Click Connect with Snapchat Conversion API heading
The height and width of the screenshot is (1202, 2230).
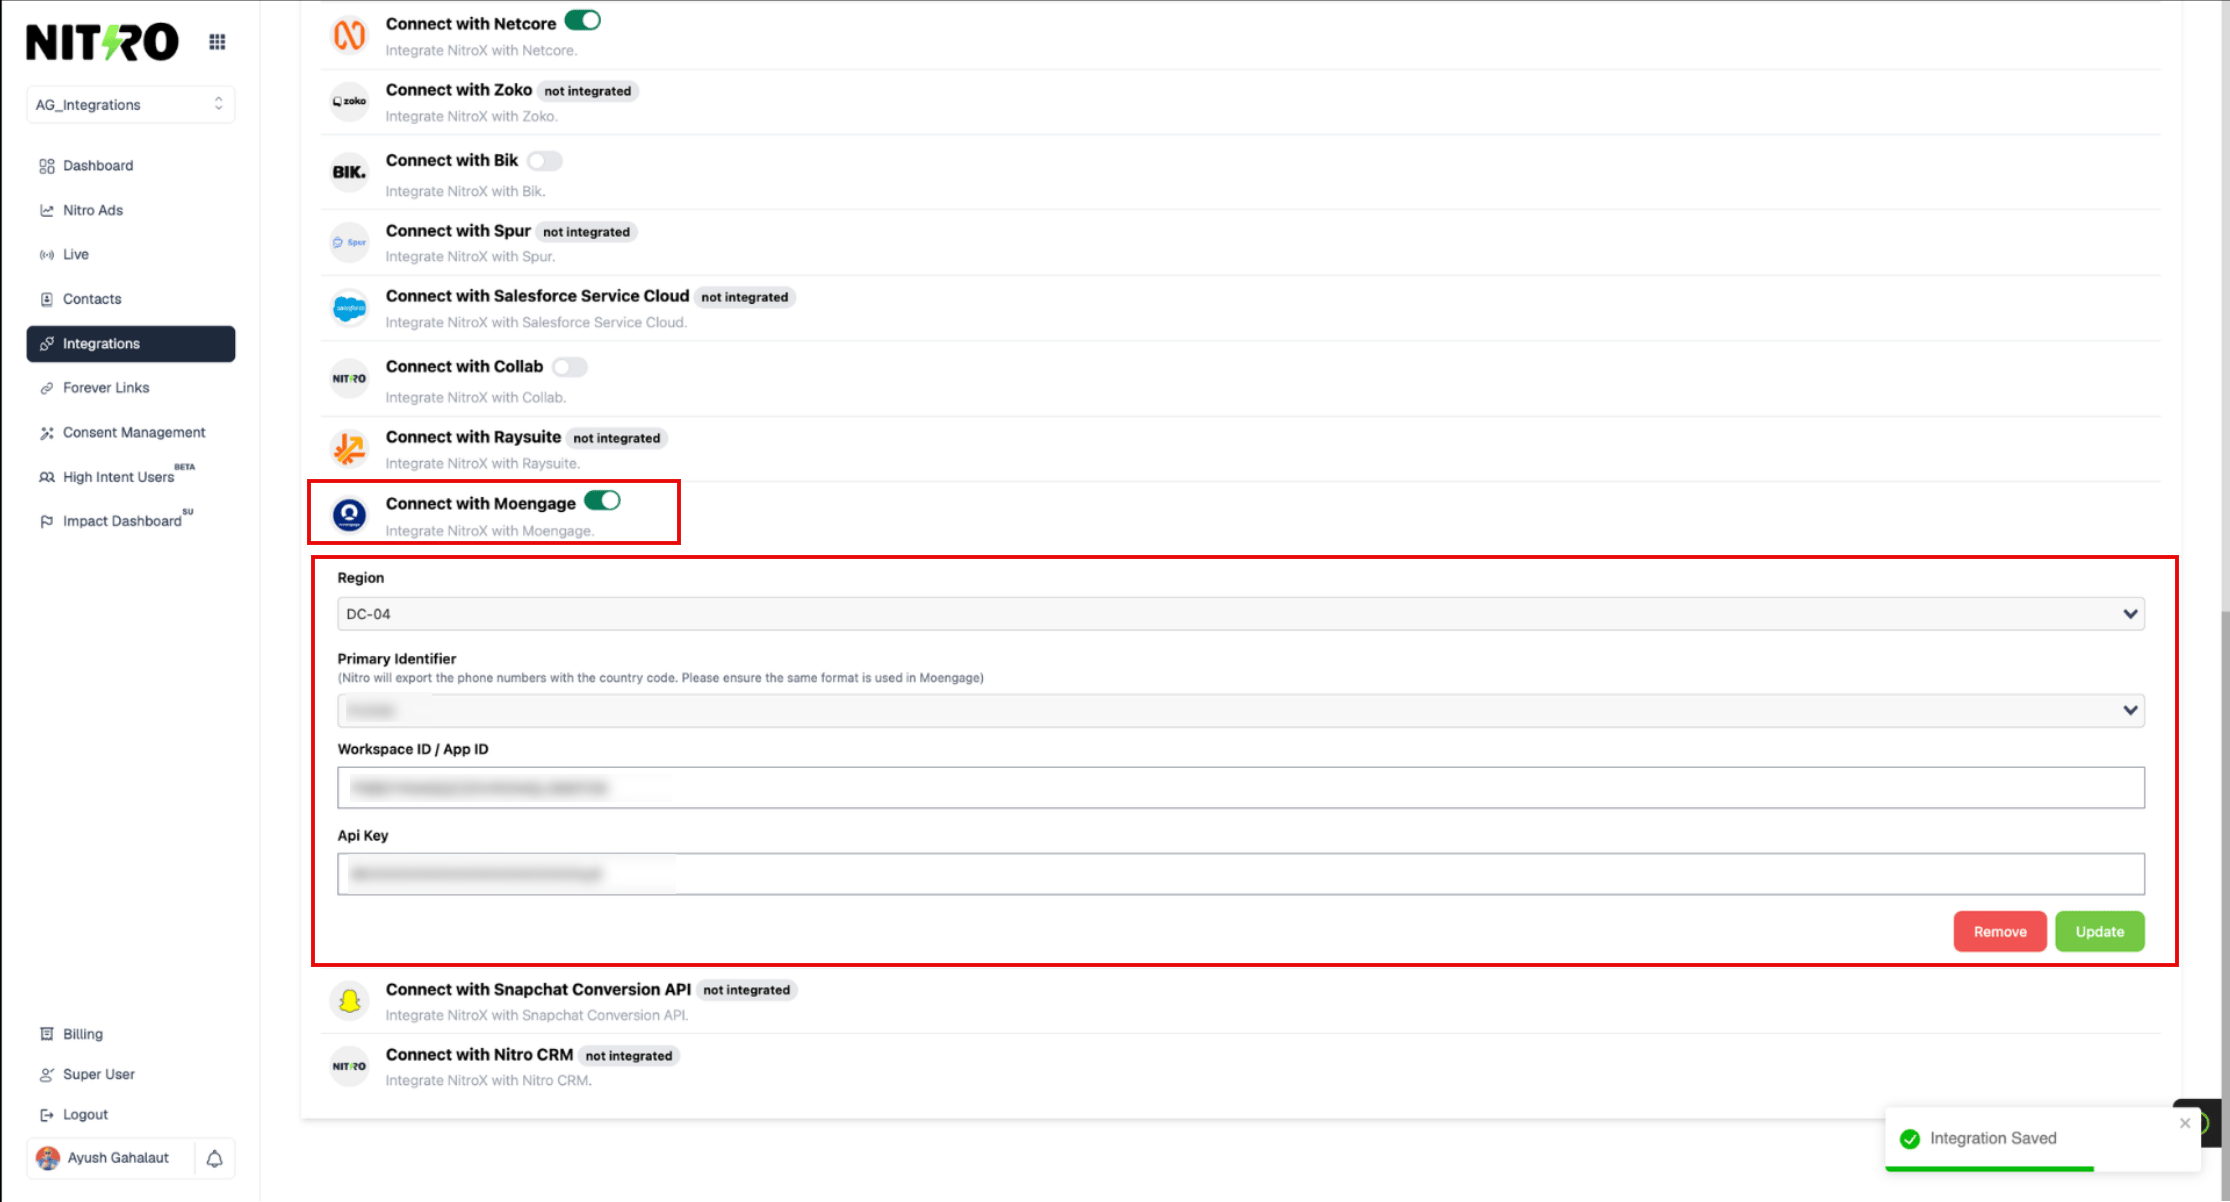pos(539,989)
